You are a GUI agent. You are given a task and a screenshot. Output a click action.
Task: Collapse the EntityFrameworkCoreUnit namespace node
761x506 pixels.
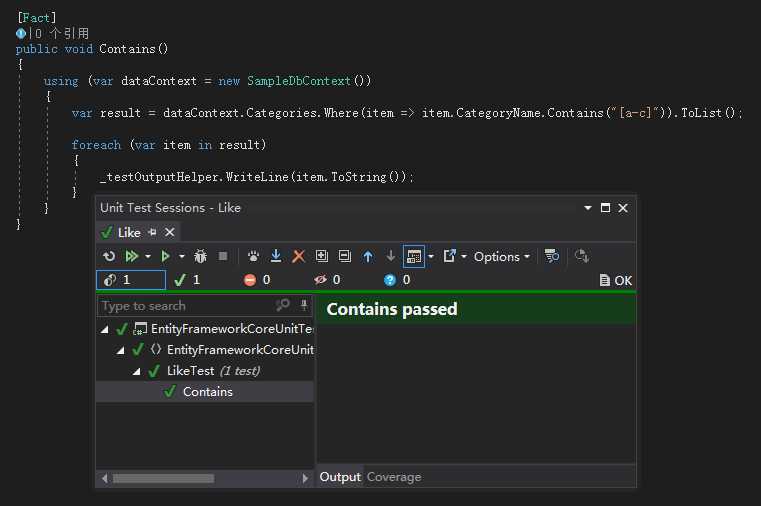(121, 350)
